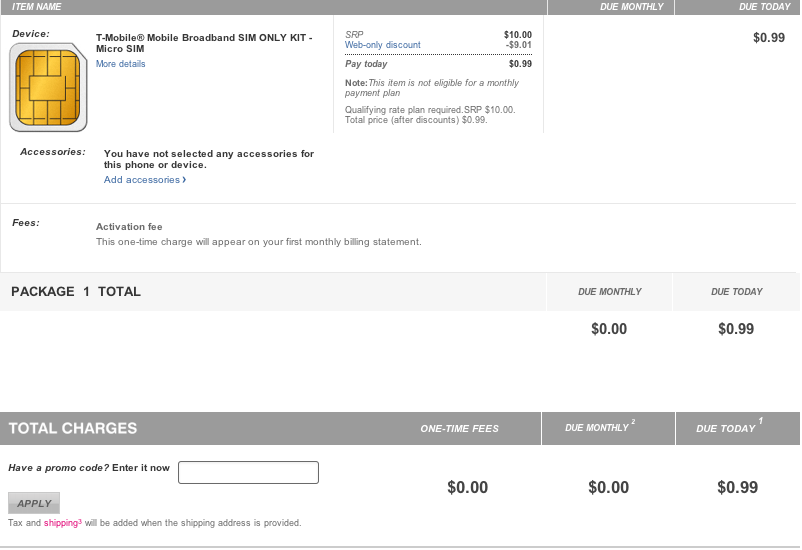
Task: Open the More details link
Action: (x=121, y=64)
